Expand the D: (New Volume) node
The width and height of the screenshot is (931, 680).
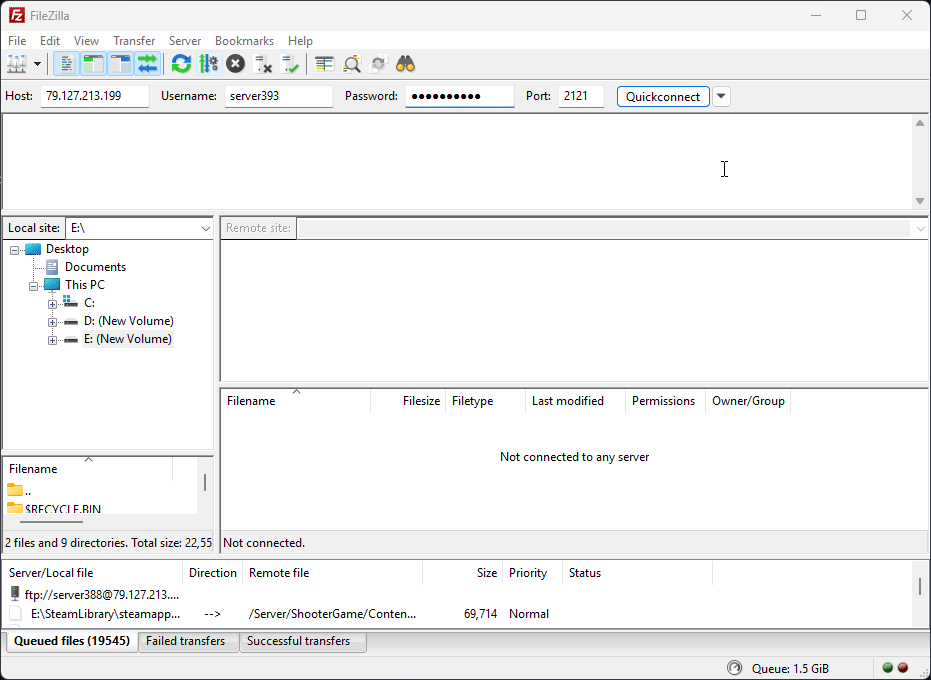coord(53,322)
